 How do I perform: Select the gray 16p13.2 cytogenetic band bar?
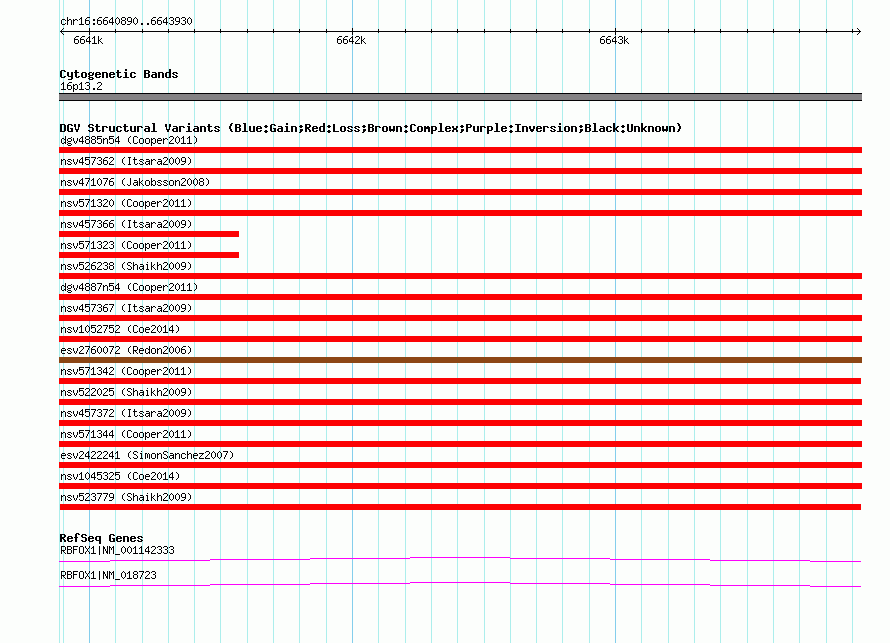pyautogui.click(x=460, y=97)
